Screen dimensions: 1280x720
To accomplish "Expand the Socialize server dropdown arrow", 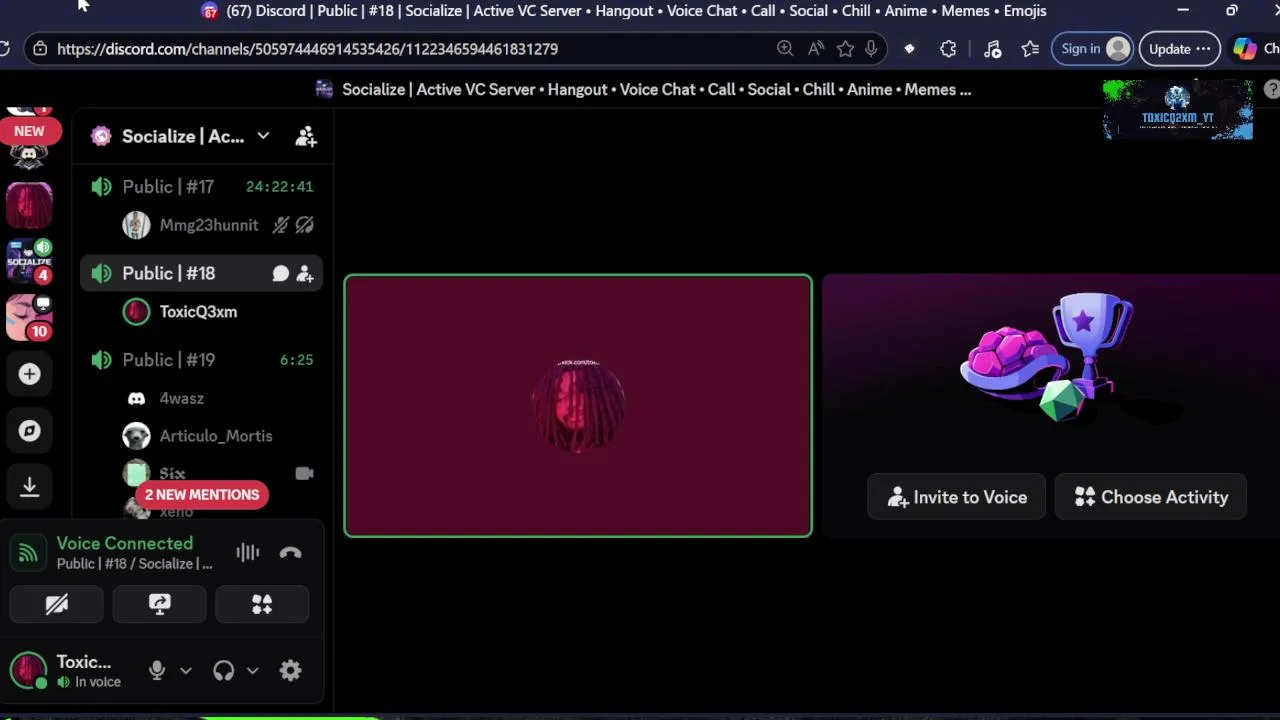I will pos(263,136).
